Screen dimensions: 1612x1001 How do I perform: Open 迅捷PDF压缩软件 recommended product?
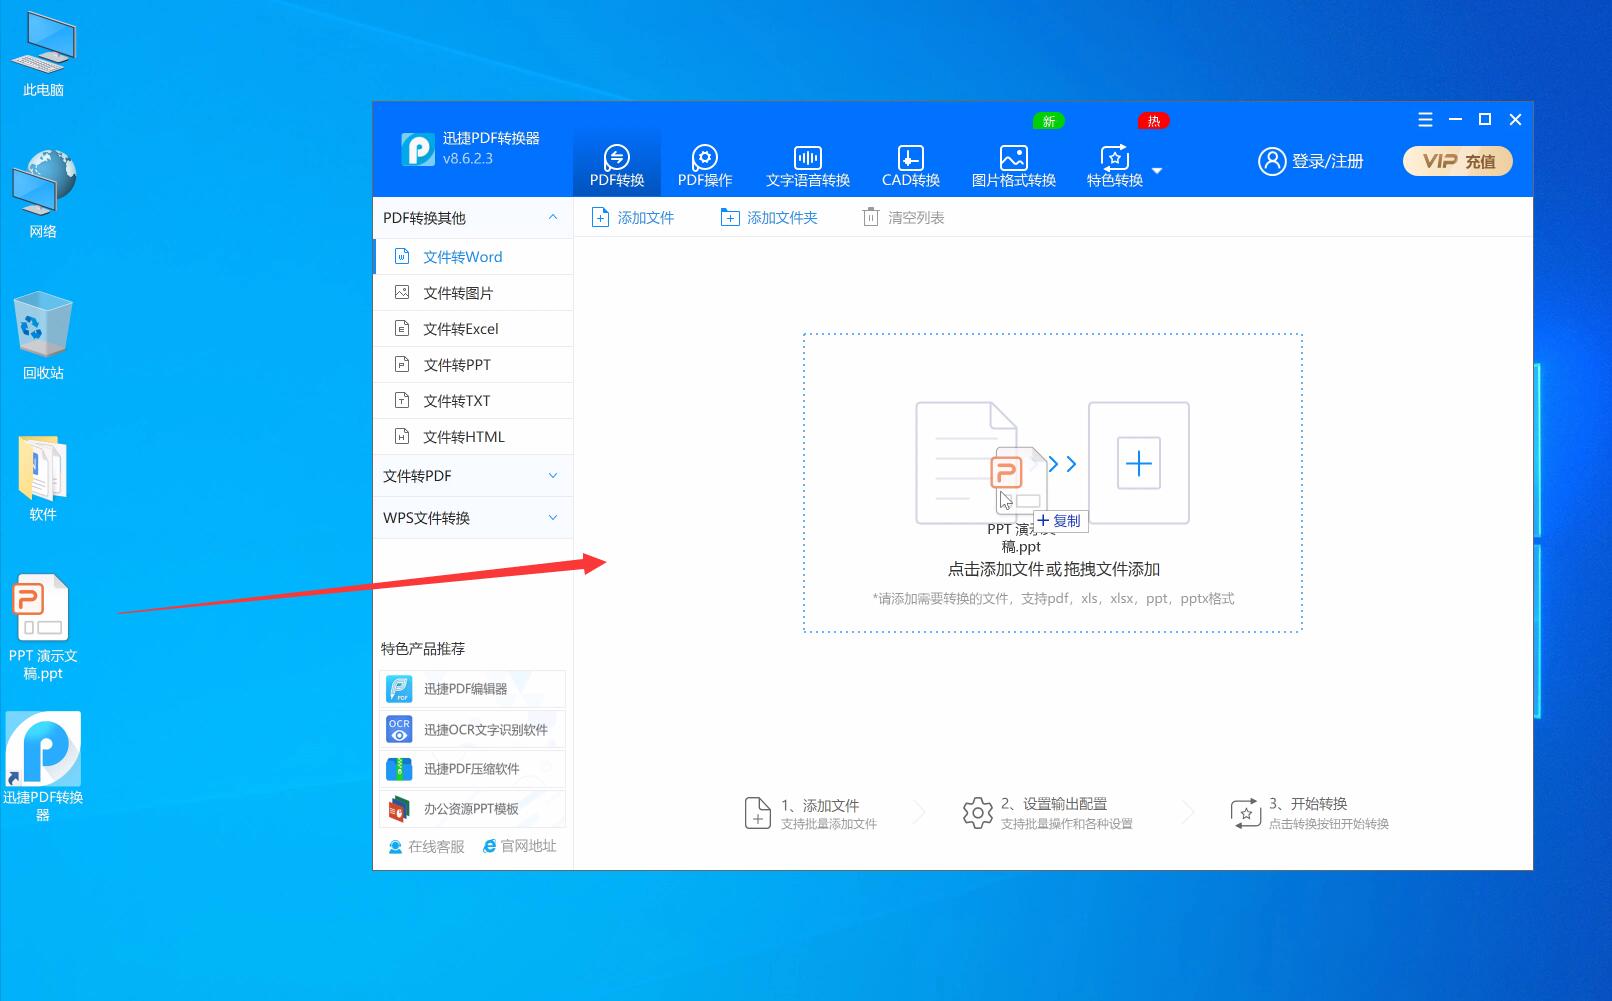click(472, 769)
